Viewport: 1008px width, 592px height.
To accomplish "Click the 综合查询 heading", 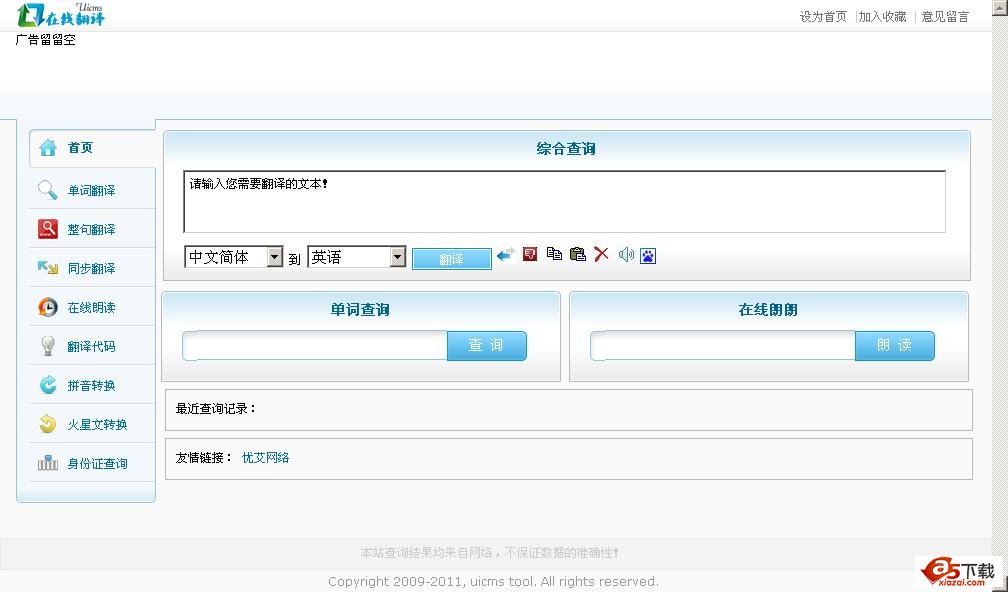I will point(566,149).
